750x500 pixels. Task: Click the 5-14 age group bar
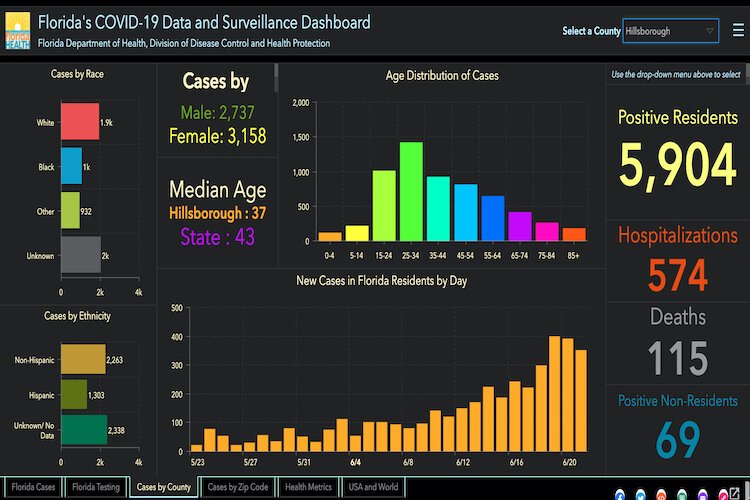pos(357,233)
